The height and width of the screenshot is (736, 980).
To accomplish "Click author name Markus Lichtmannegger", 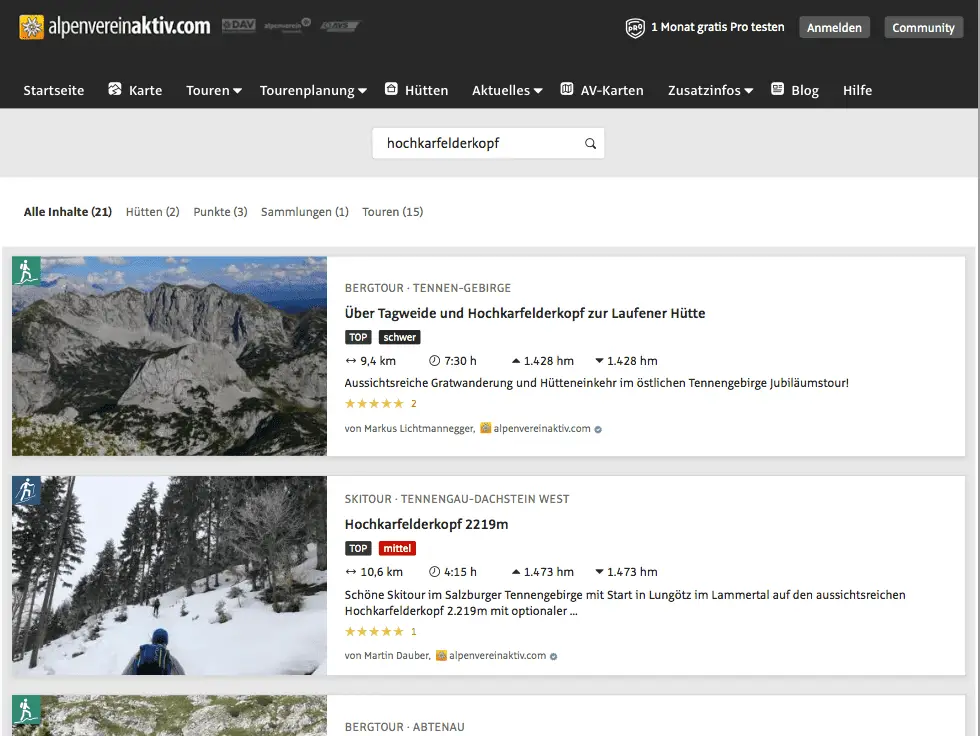I will click(419, 429).
